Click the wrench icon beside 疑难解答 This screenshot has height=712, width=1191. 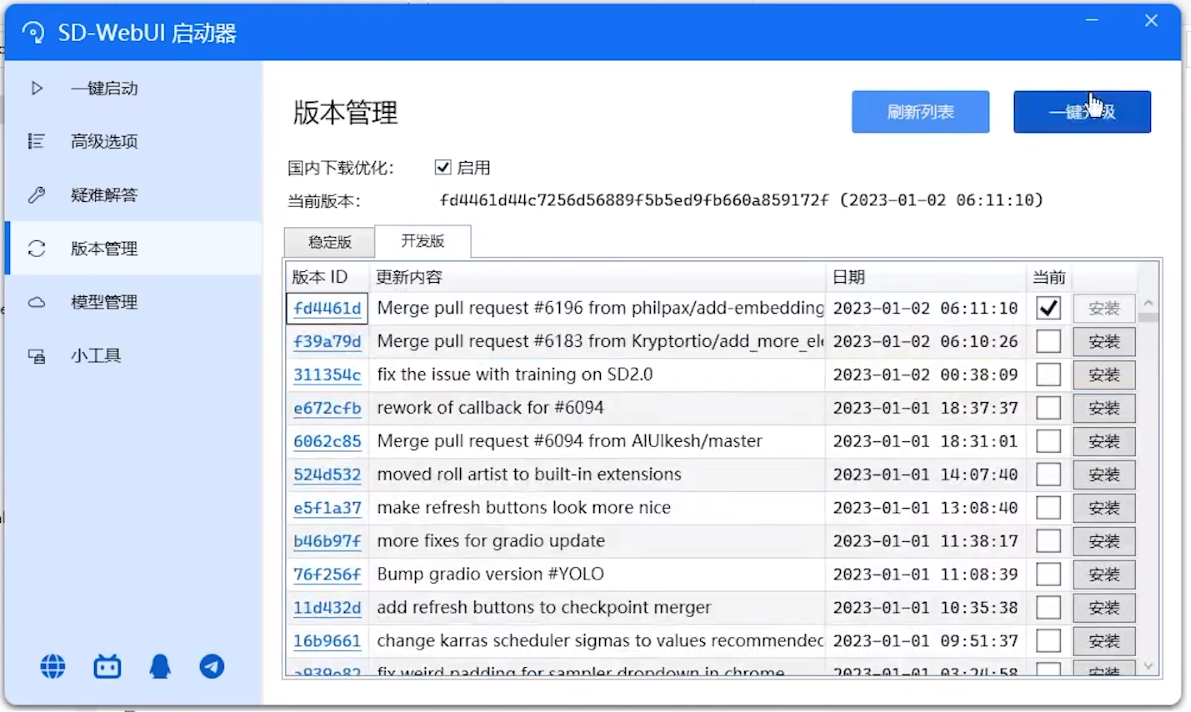37,195
